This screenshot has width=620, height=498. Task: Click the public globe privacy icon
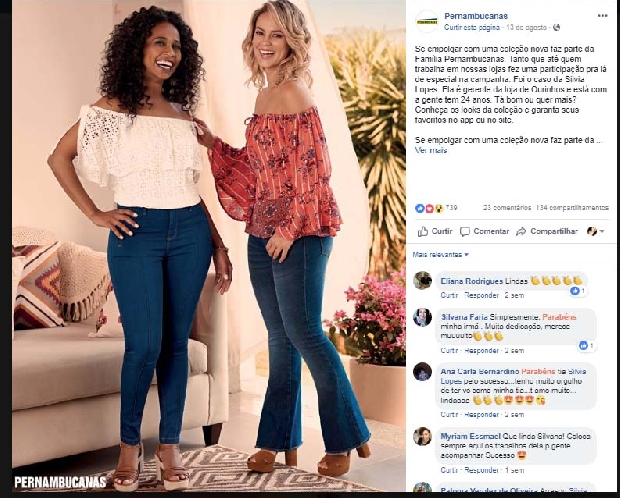point(556,28)
